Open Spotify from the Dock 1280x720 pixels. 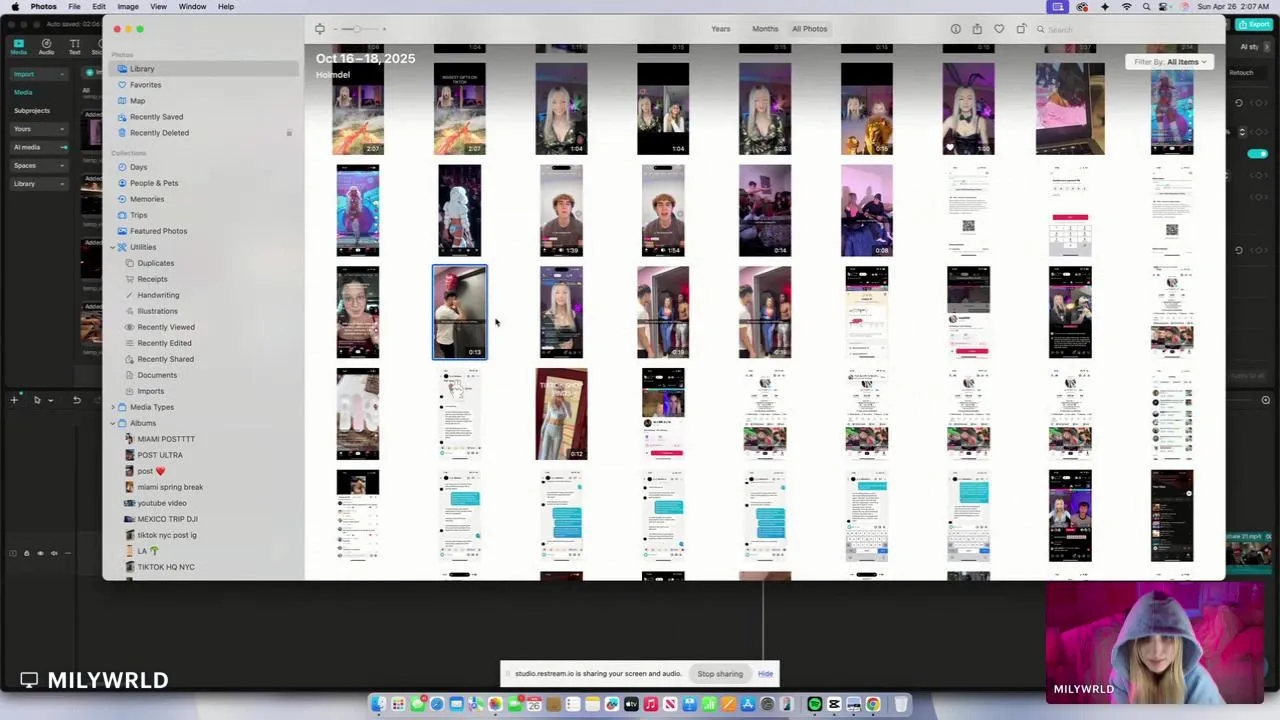(x=815, y=705)
